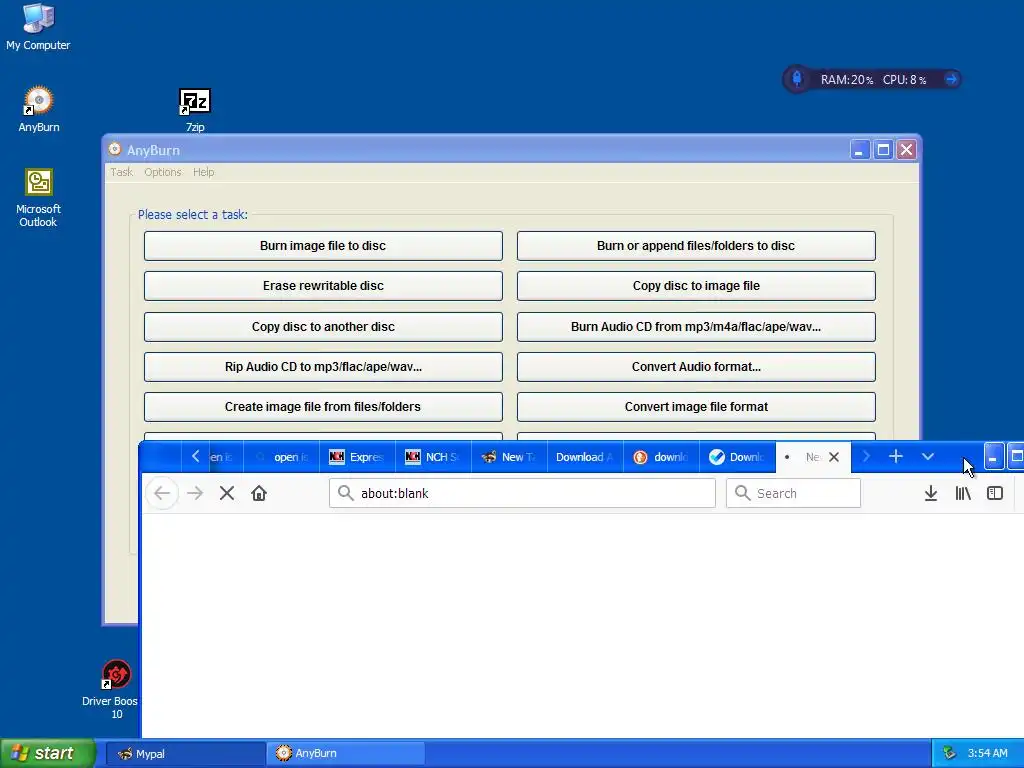Click the system tray icon beside the clock
This screenshot has height=768, width=1024.
[x=949, y=753]
